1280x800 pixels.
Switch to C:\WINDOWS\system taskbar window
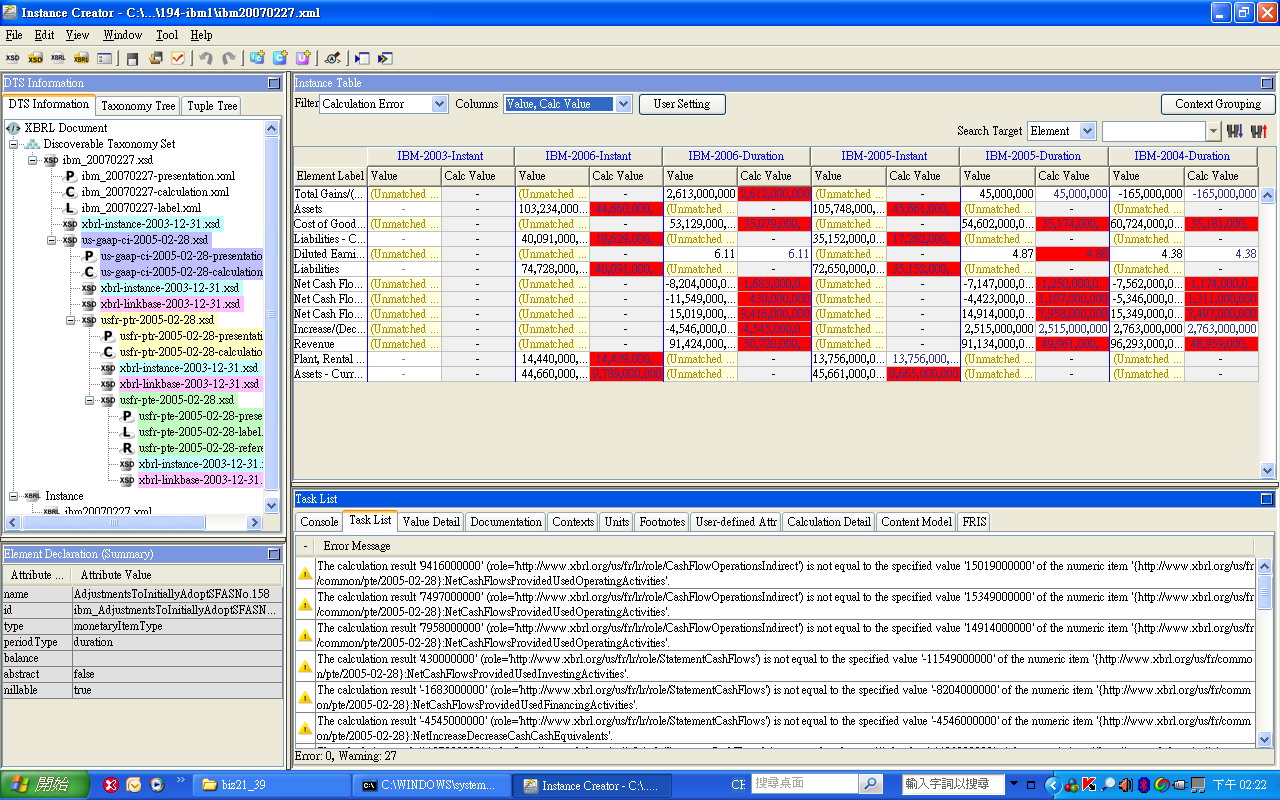(431, 785)
